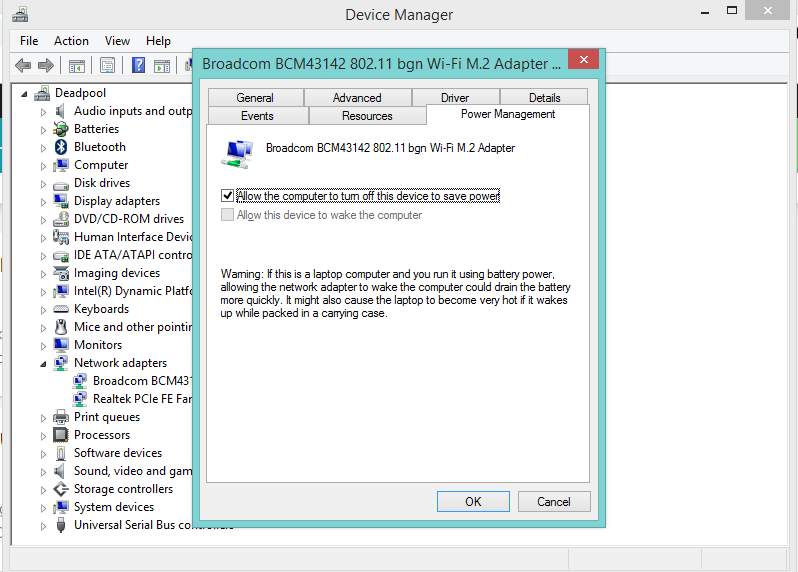The height and width of the screenshot is (572, 798).
Task: Click the Disk drives category icon
Action: [61, 185]
